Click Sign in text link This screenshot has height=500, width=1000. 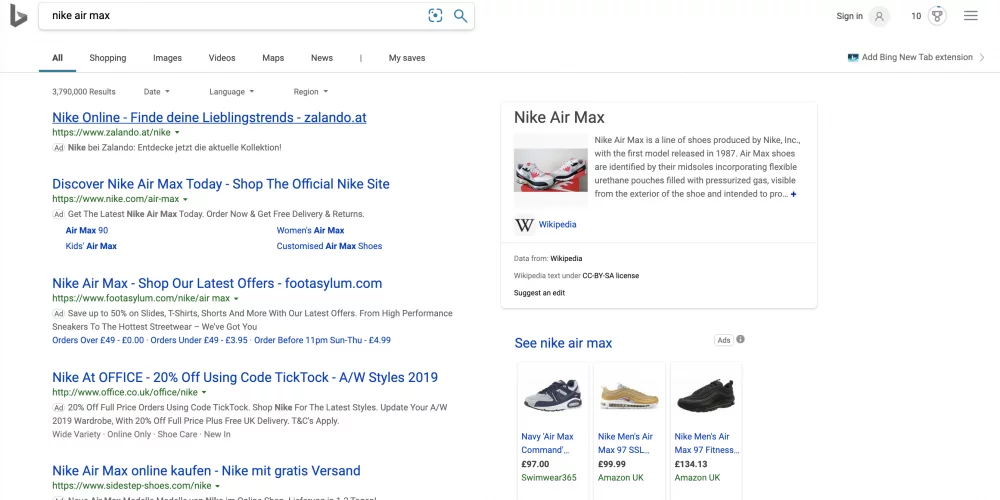(x=849, y=17)
